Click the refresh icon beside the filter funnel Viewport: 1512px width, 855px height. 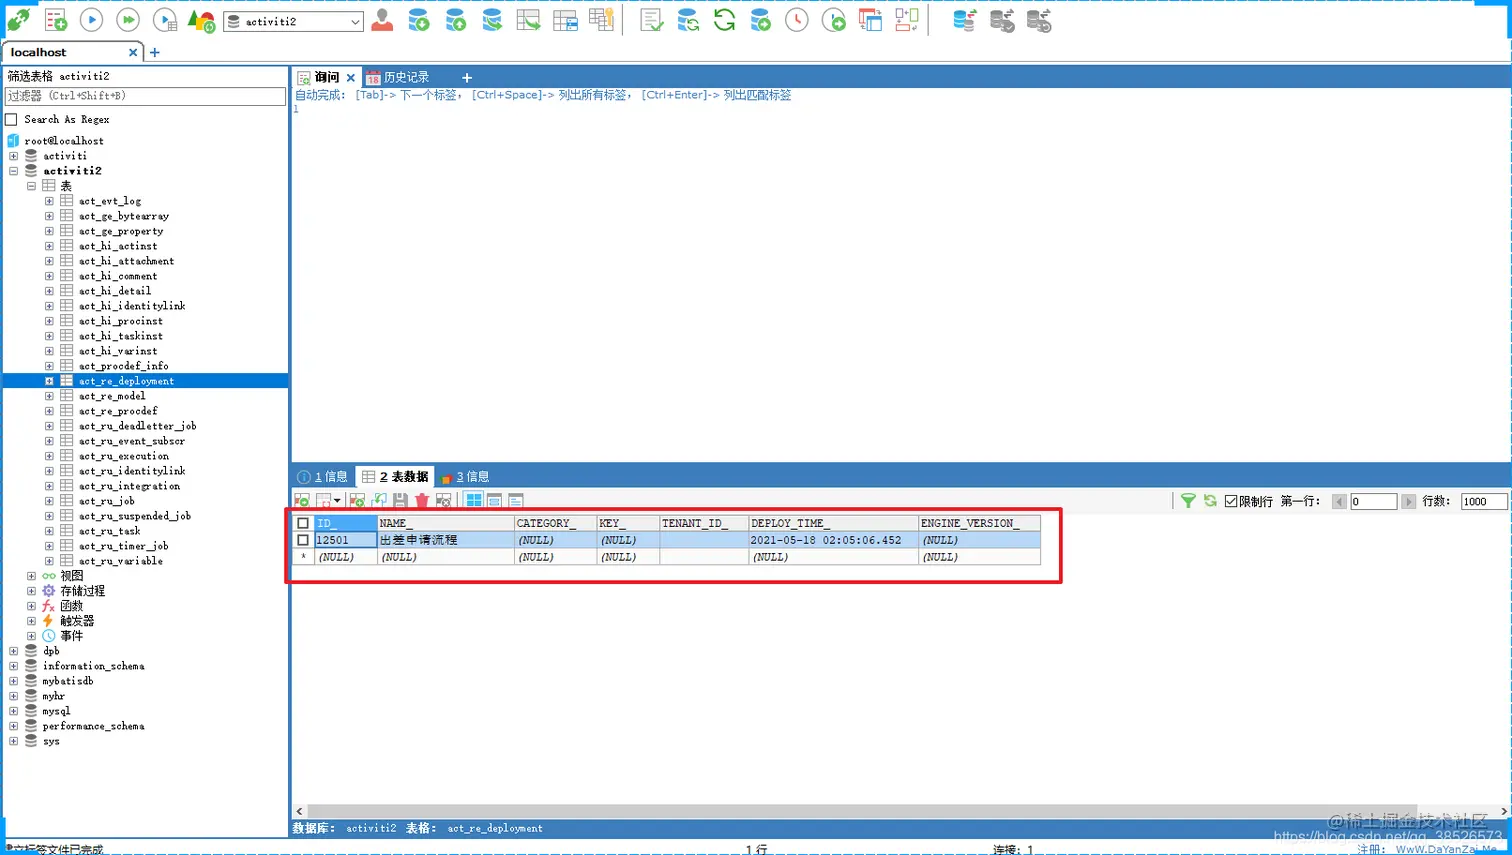click(1210, 501)
